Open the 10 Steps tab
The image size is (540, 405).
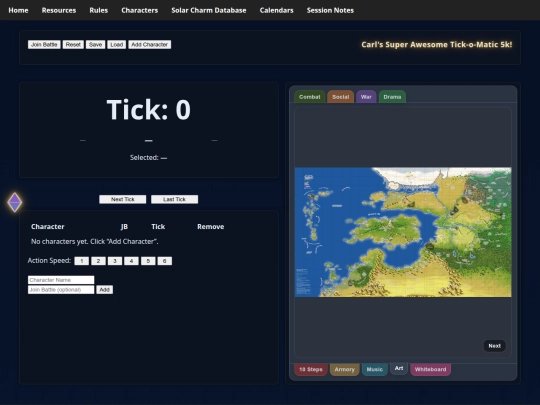click(x=311, y=369)
